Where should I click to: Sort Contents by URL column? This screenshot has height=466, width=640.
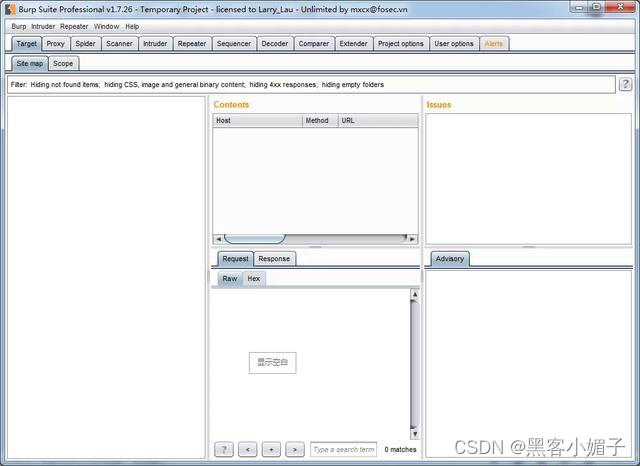click(x=378, y=120)
